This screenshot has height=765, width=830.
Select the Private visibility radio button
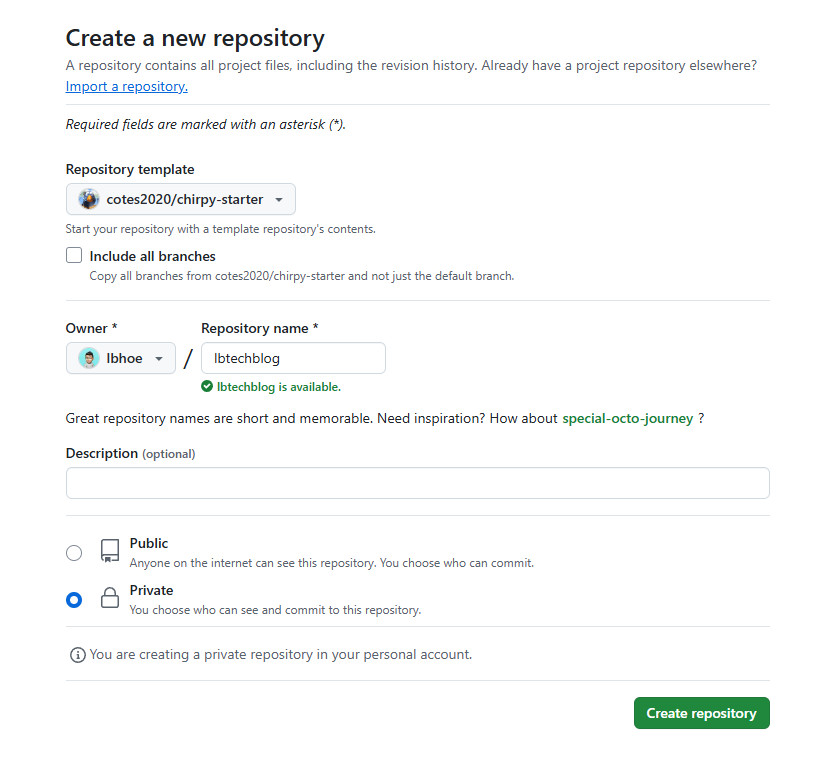point(74,600)
